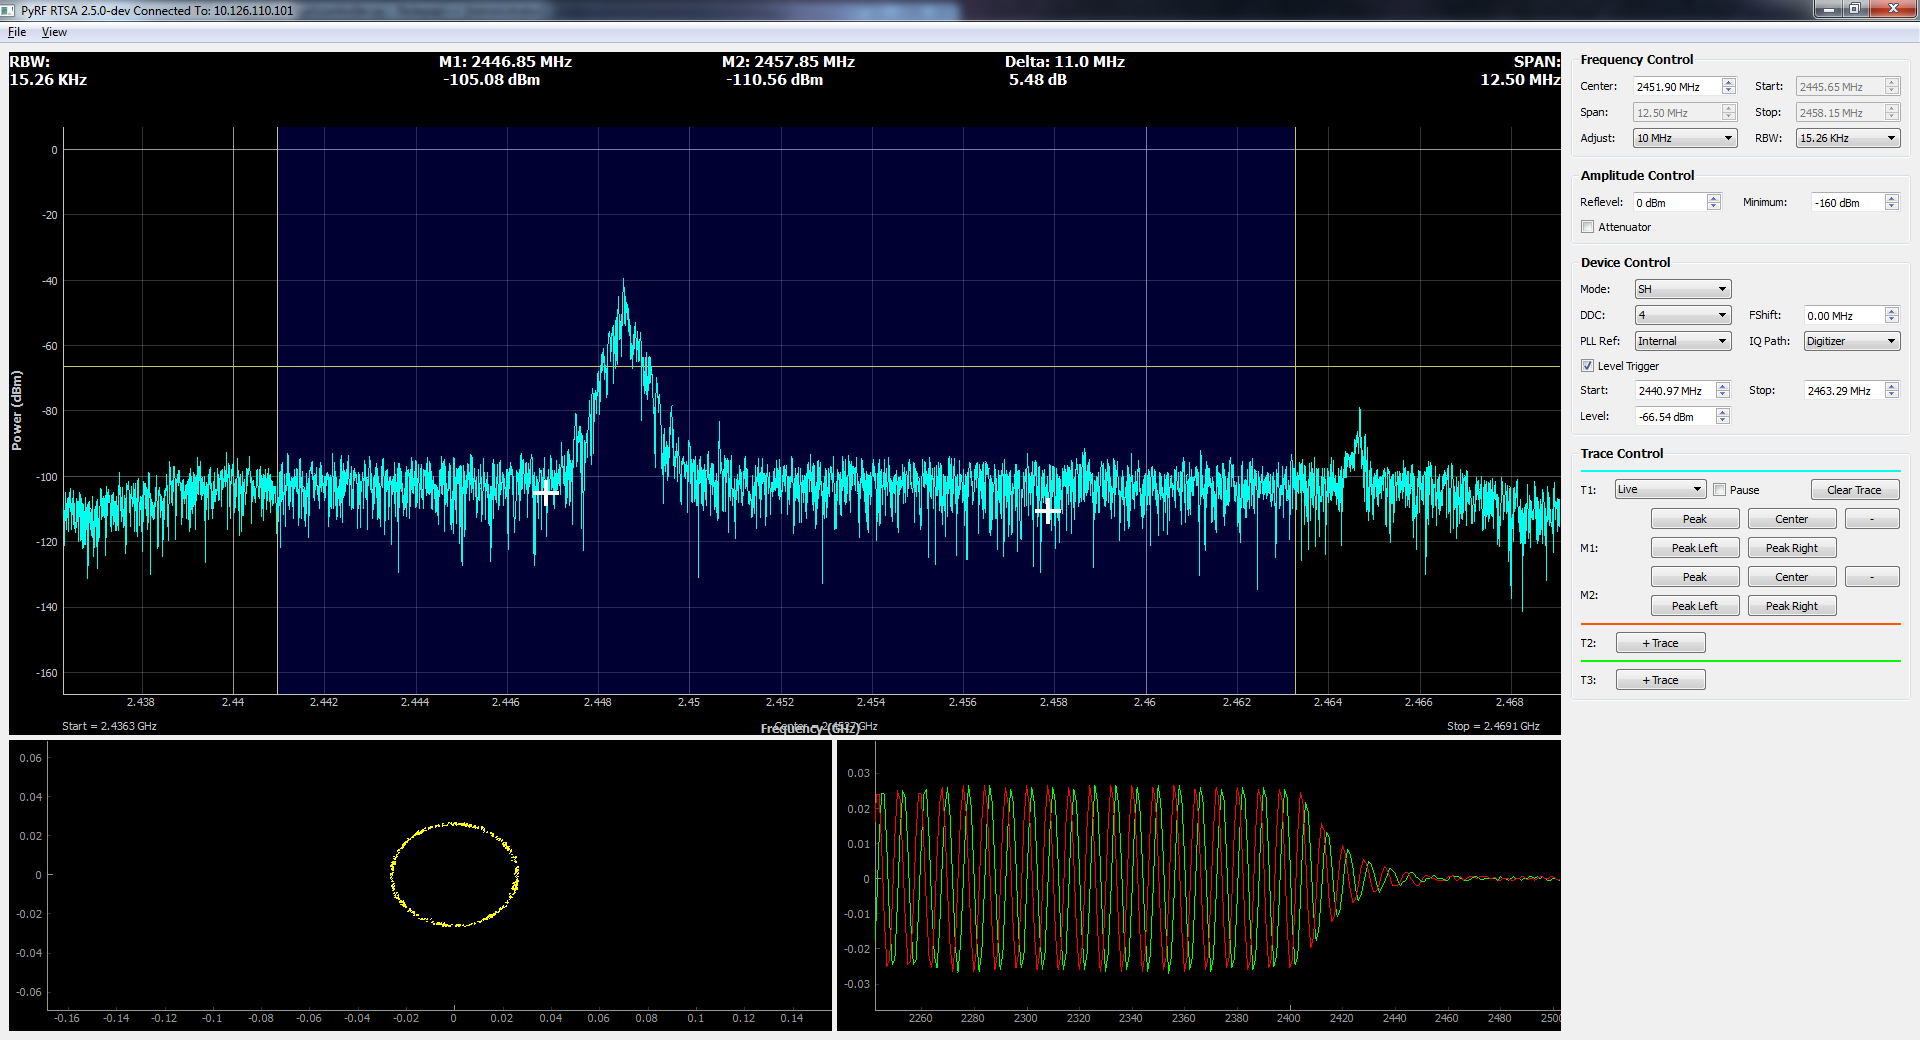Click the Clear Trace button

click(x=1854, y=489)
